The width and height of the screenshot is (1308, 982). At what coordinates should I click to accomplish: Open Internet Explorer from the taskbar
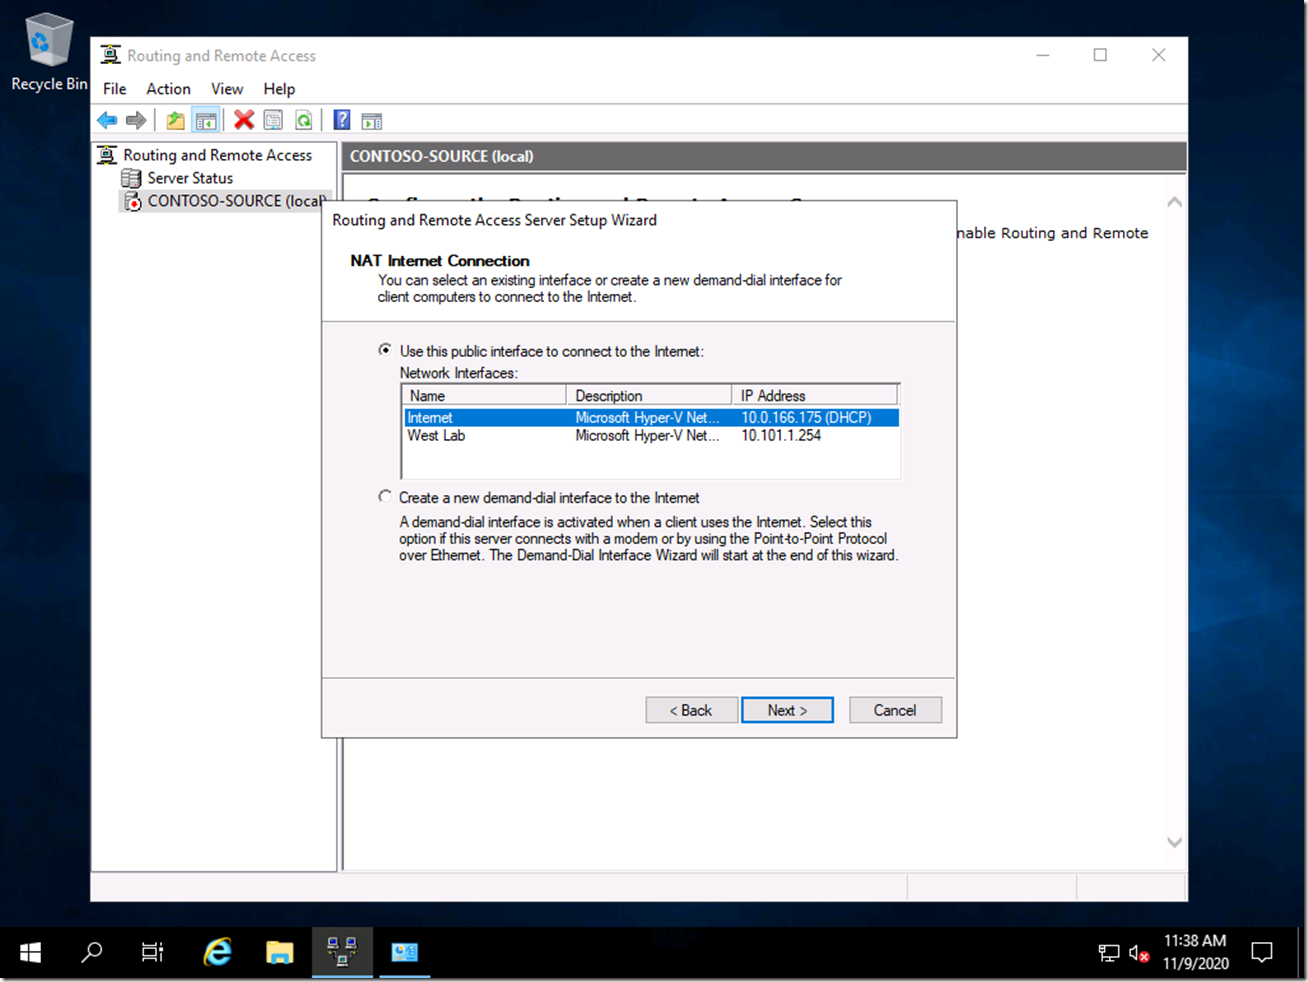point(217,952)
